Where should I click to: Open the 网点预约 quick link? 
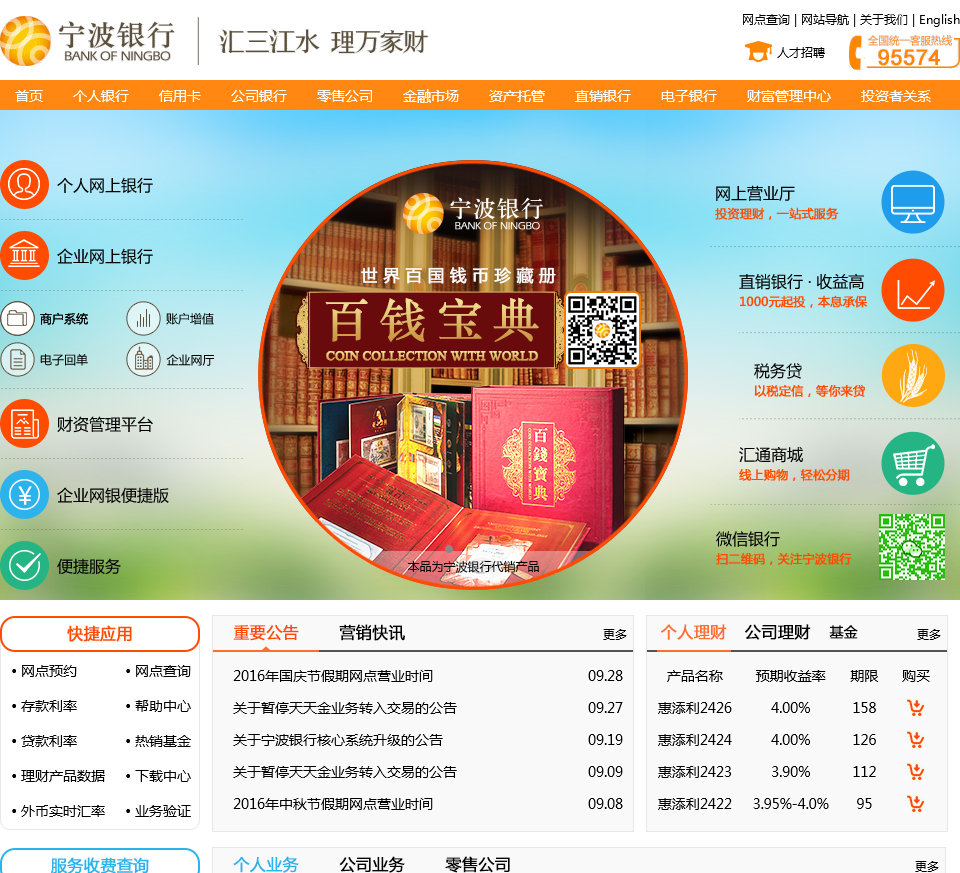[48, 671]
